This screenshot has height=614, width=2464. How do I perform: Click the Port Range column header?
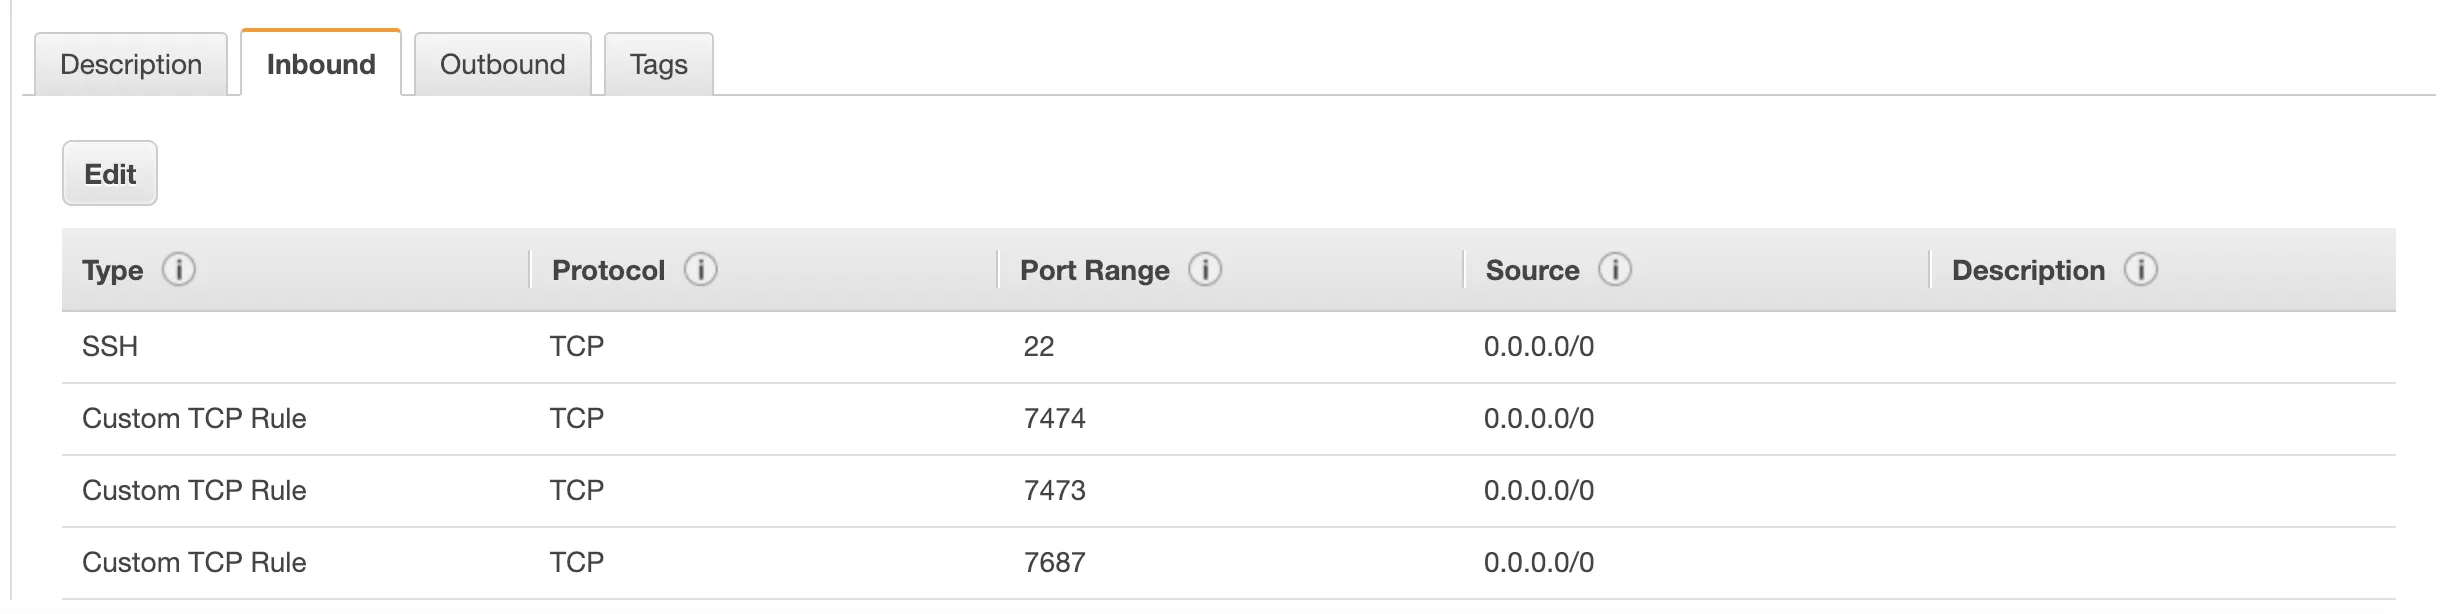1094,271
